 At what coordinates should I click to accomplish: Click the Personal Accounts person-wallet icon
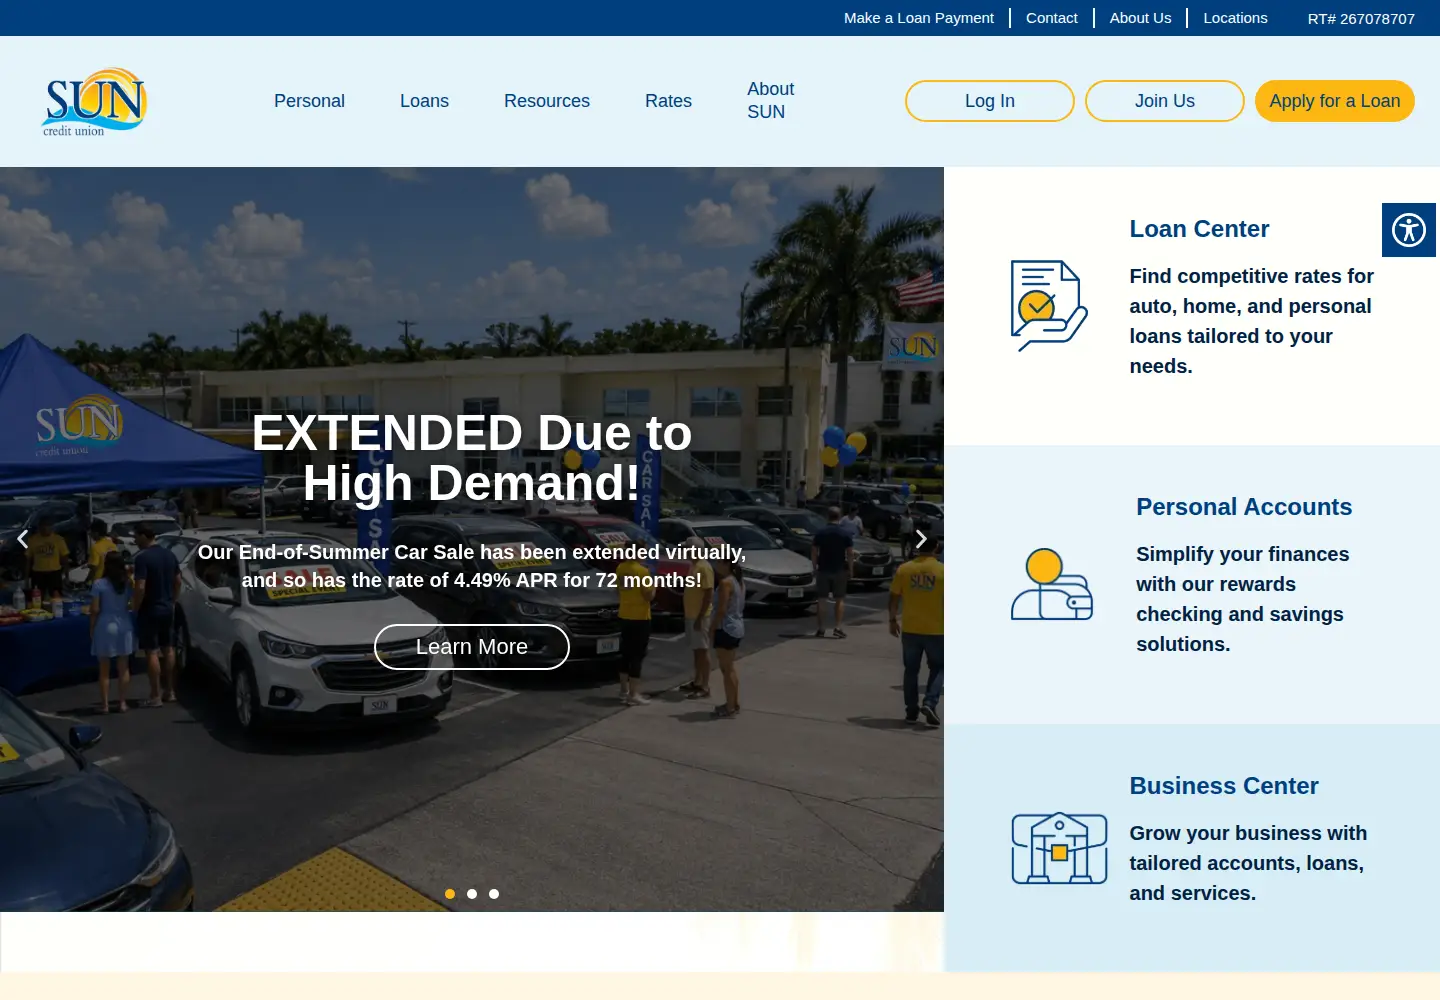coord(1052,584)
